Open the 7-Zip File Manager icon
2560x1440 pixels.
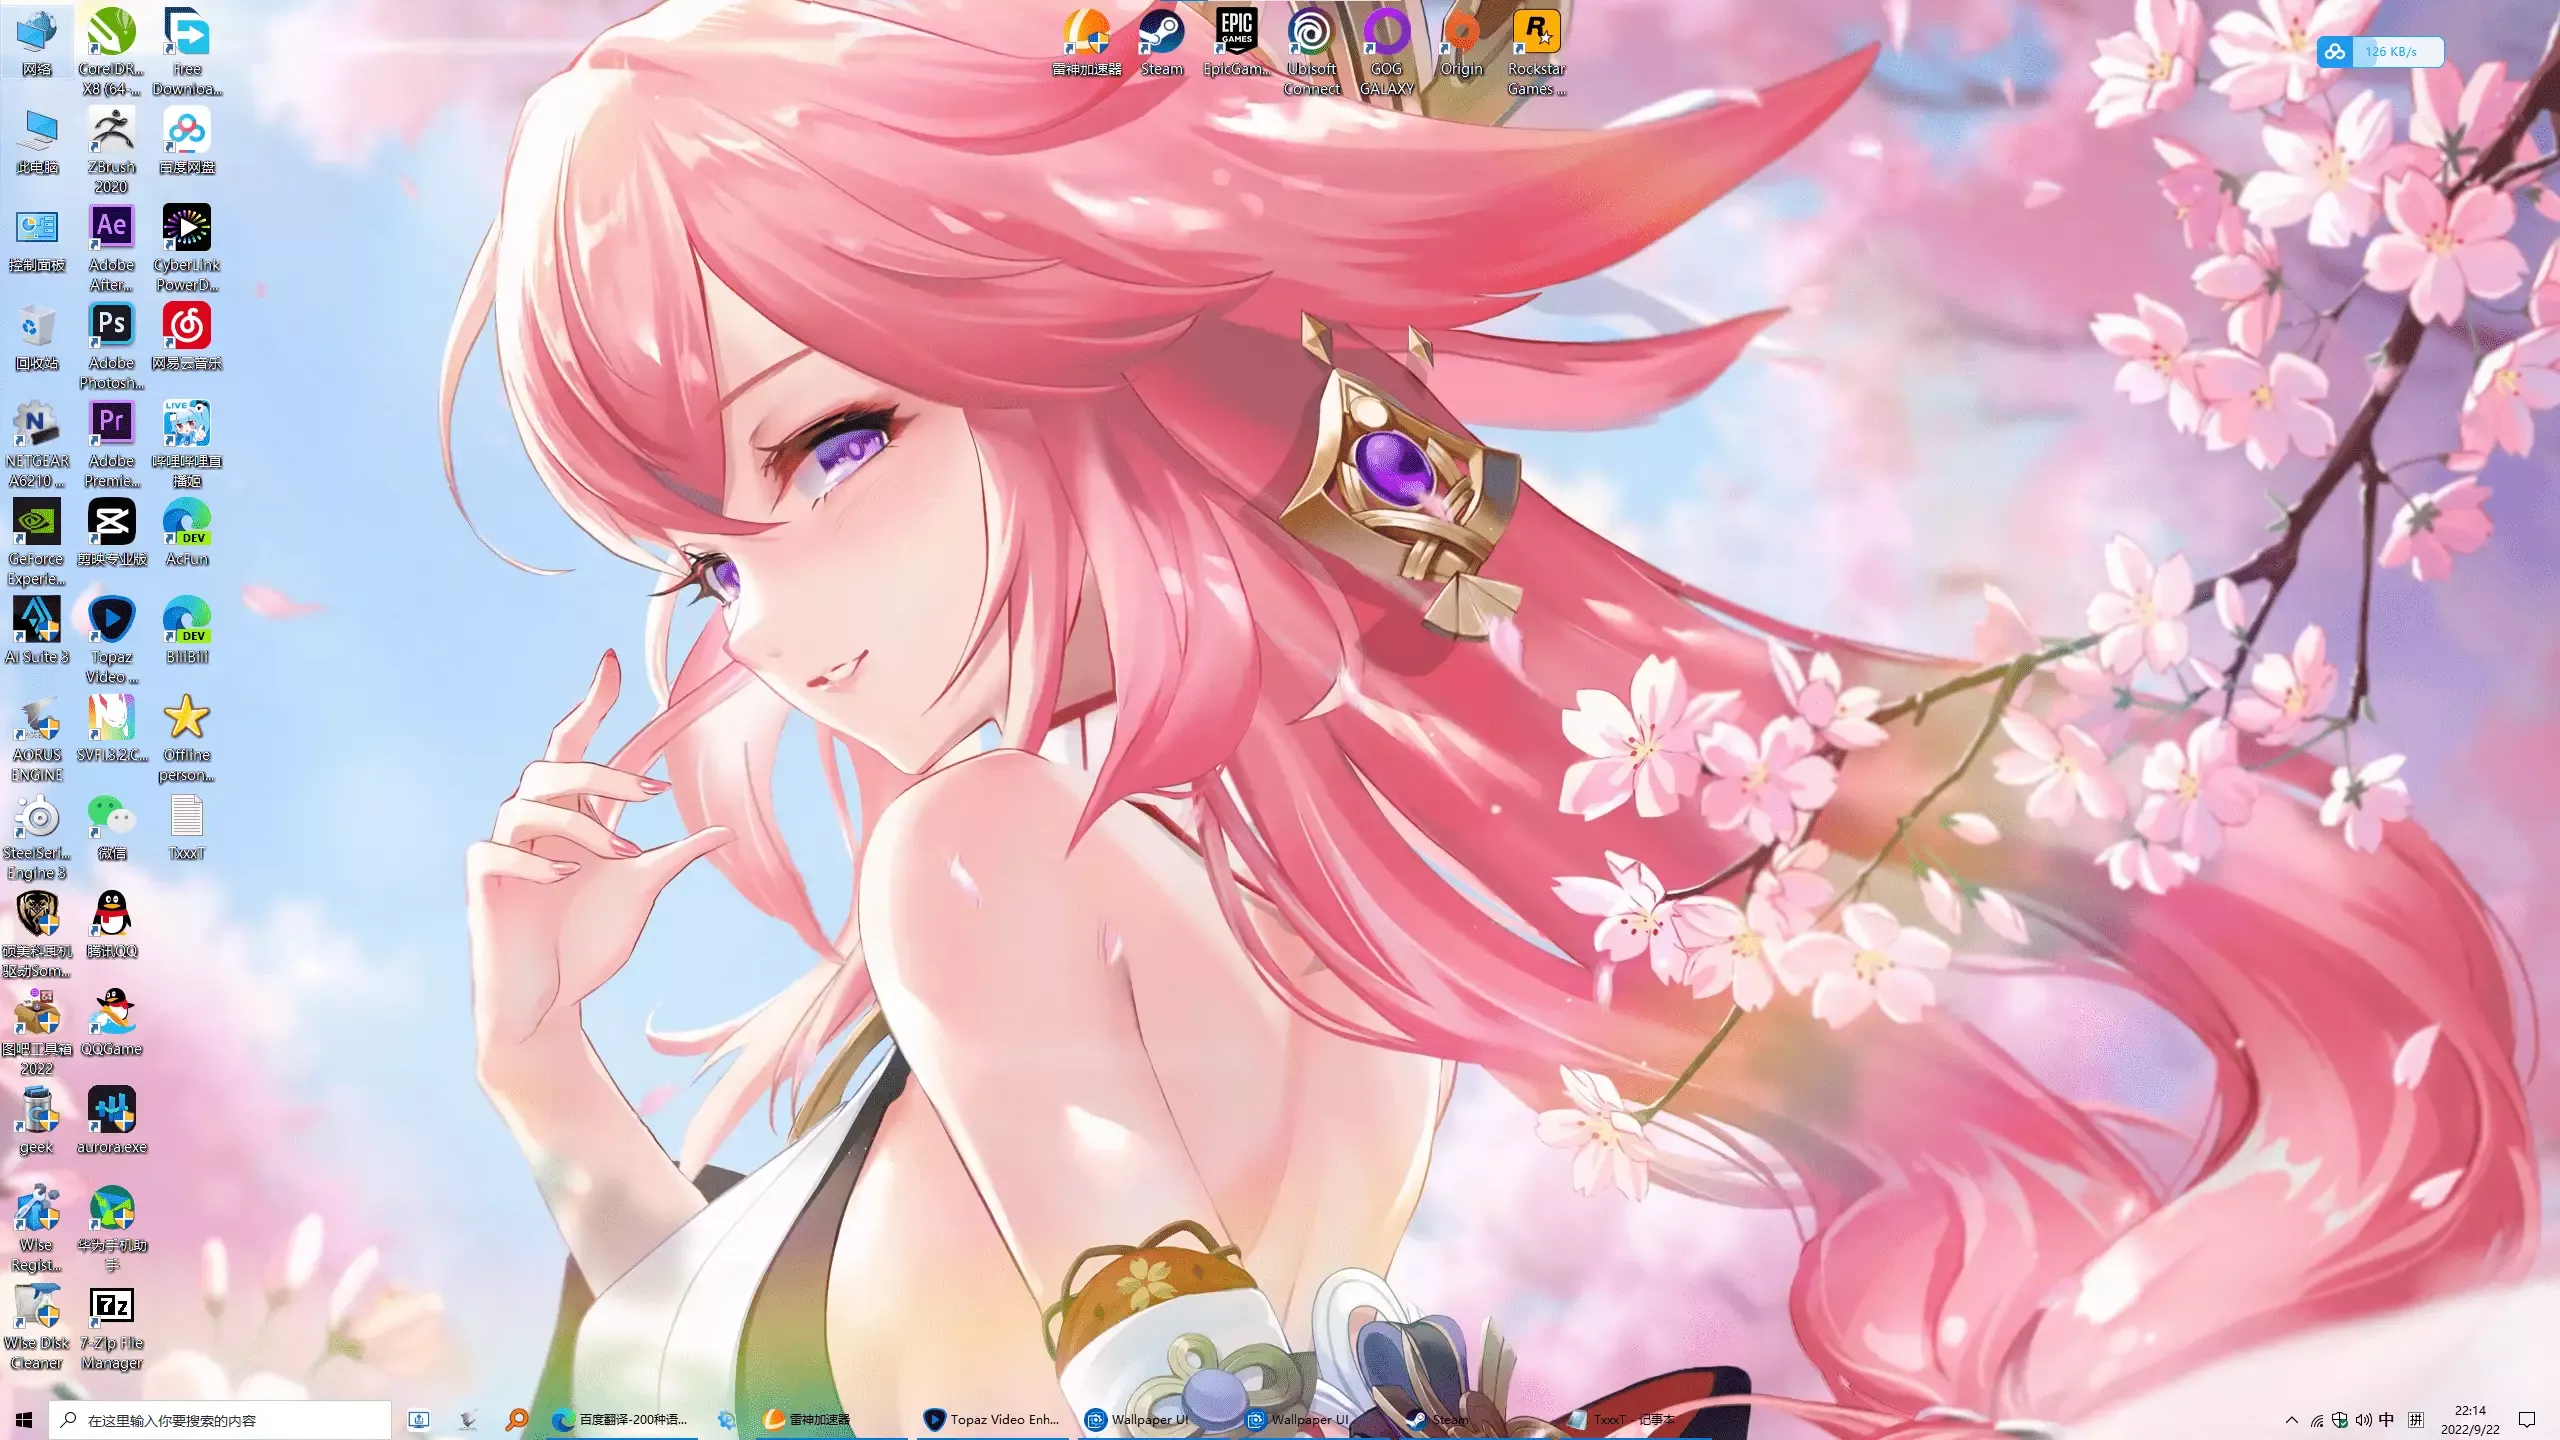coord(111,1328)
